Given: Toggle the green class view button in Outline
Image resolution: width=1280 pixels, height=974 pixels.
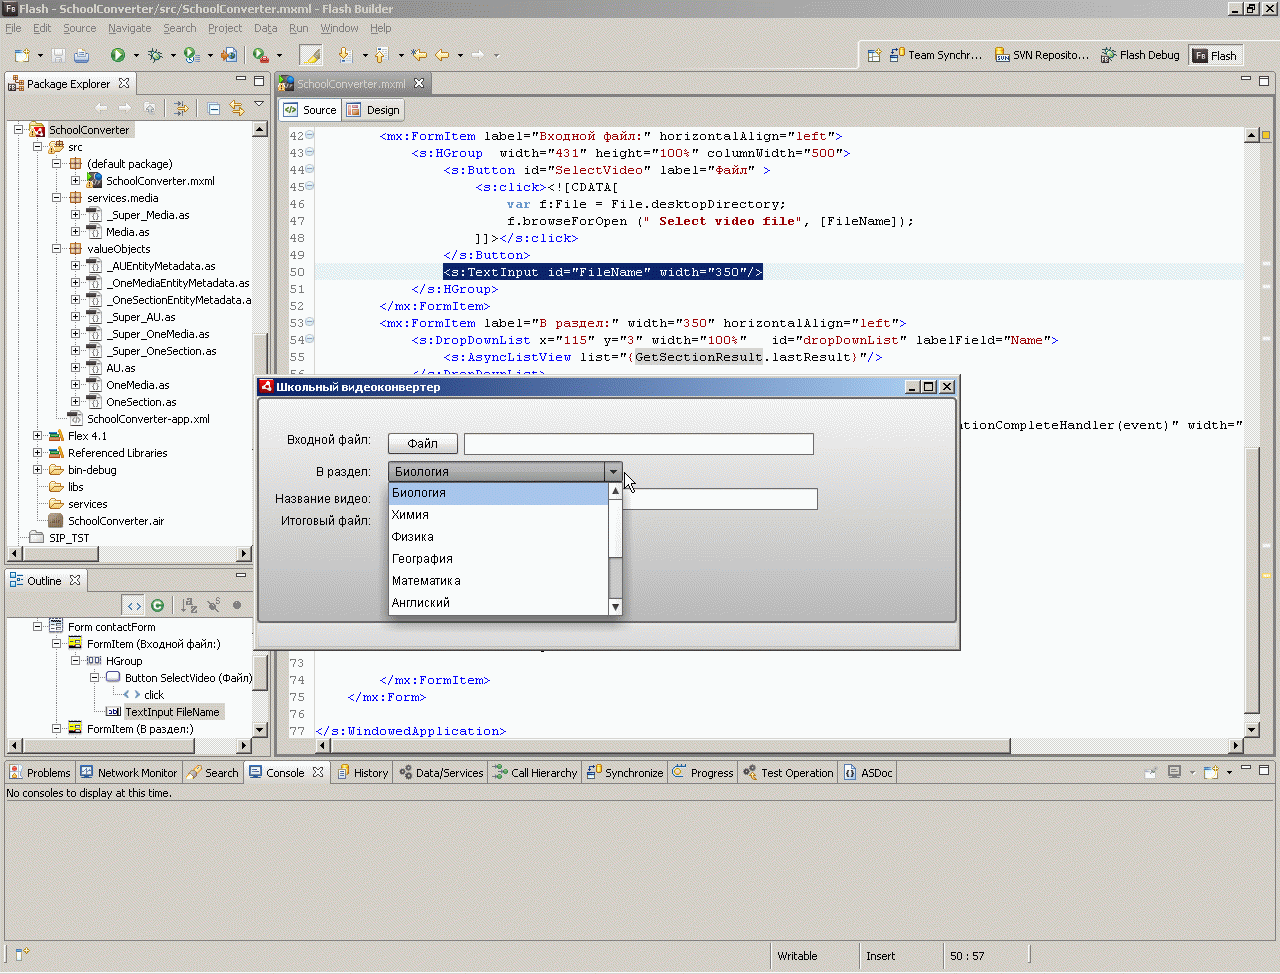Looking at the screenshot, I should (x=157, y=605).
